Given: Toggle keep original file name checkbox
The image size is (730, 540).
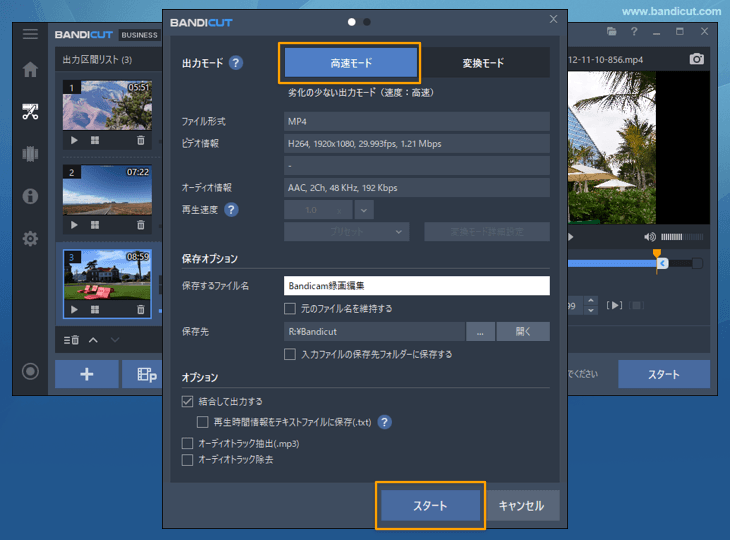Looking at the screenshot, I should [x=290, y=309].
